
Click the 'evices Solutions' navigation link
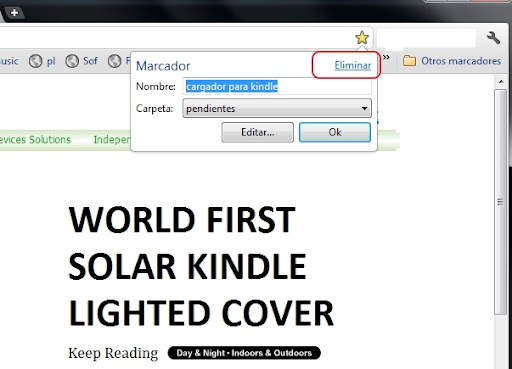pos(35,139)
